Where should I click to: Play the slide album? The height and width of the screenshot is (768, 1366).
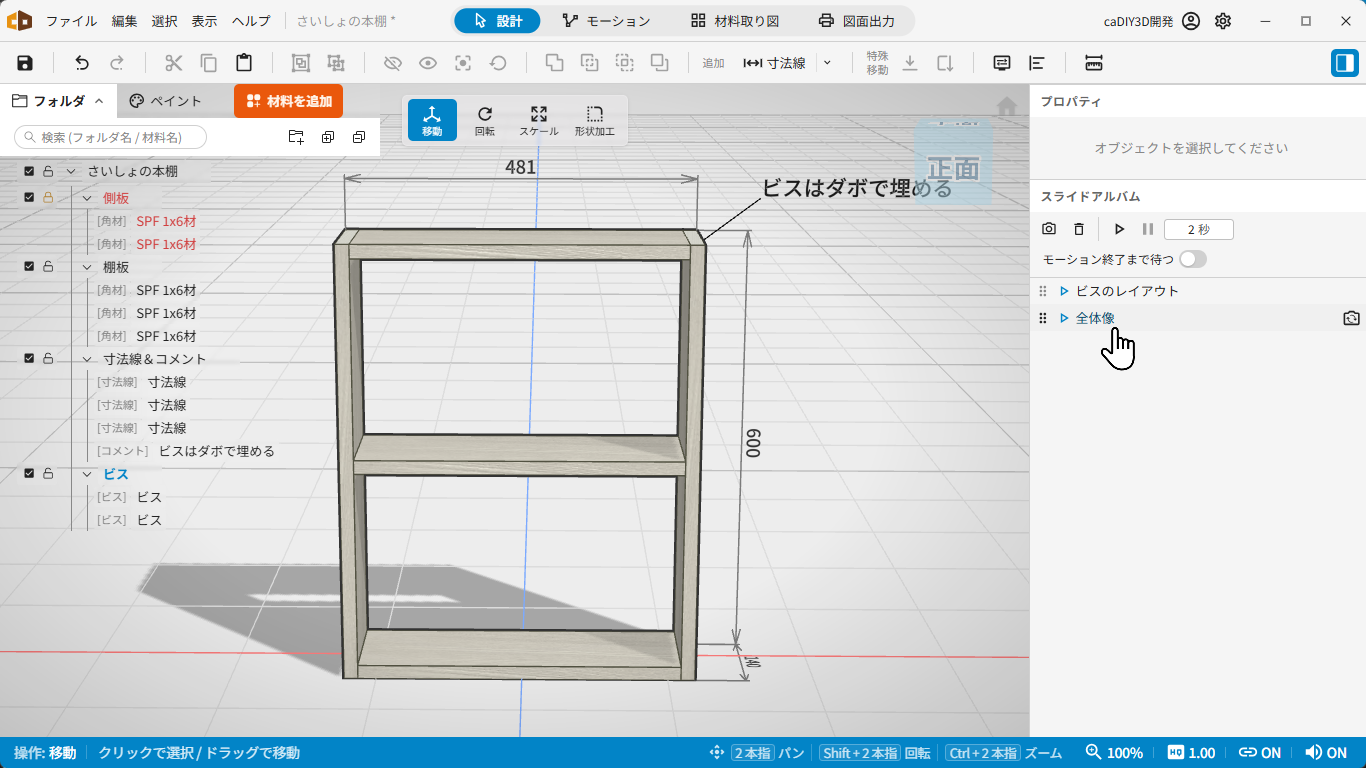coord(1119,229)
